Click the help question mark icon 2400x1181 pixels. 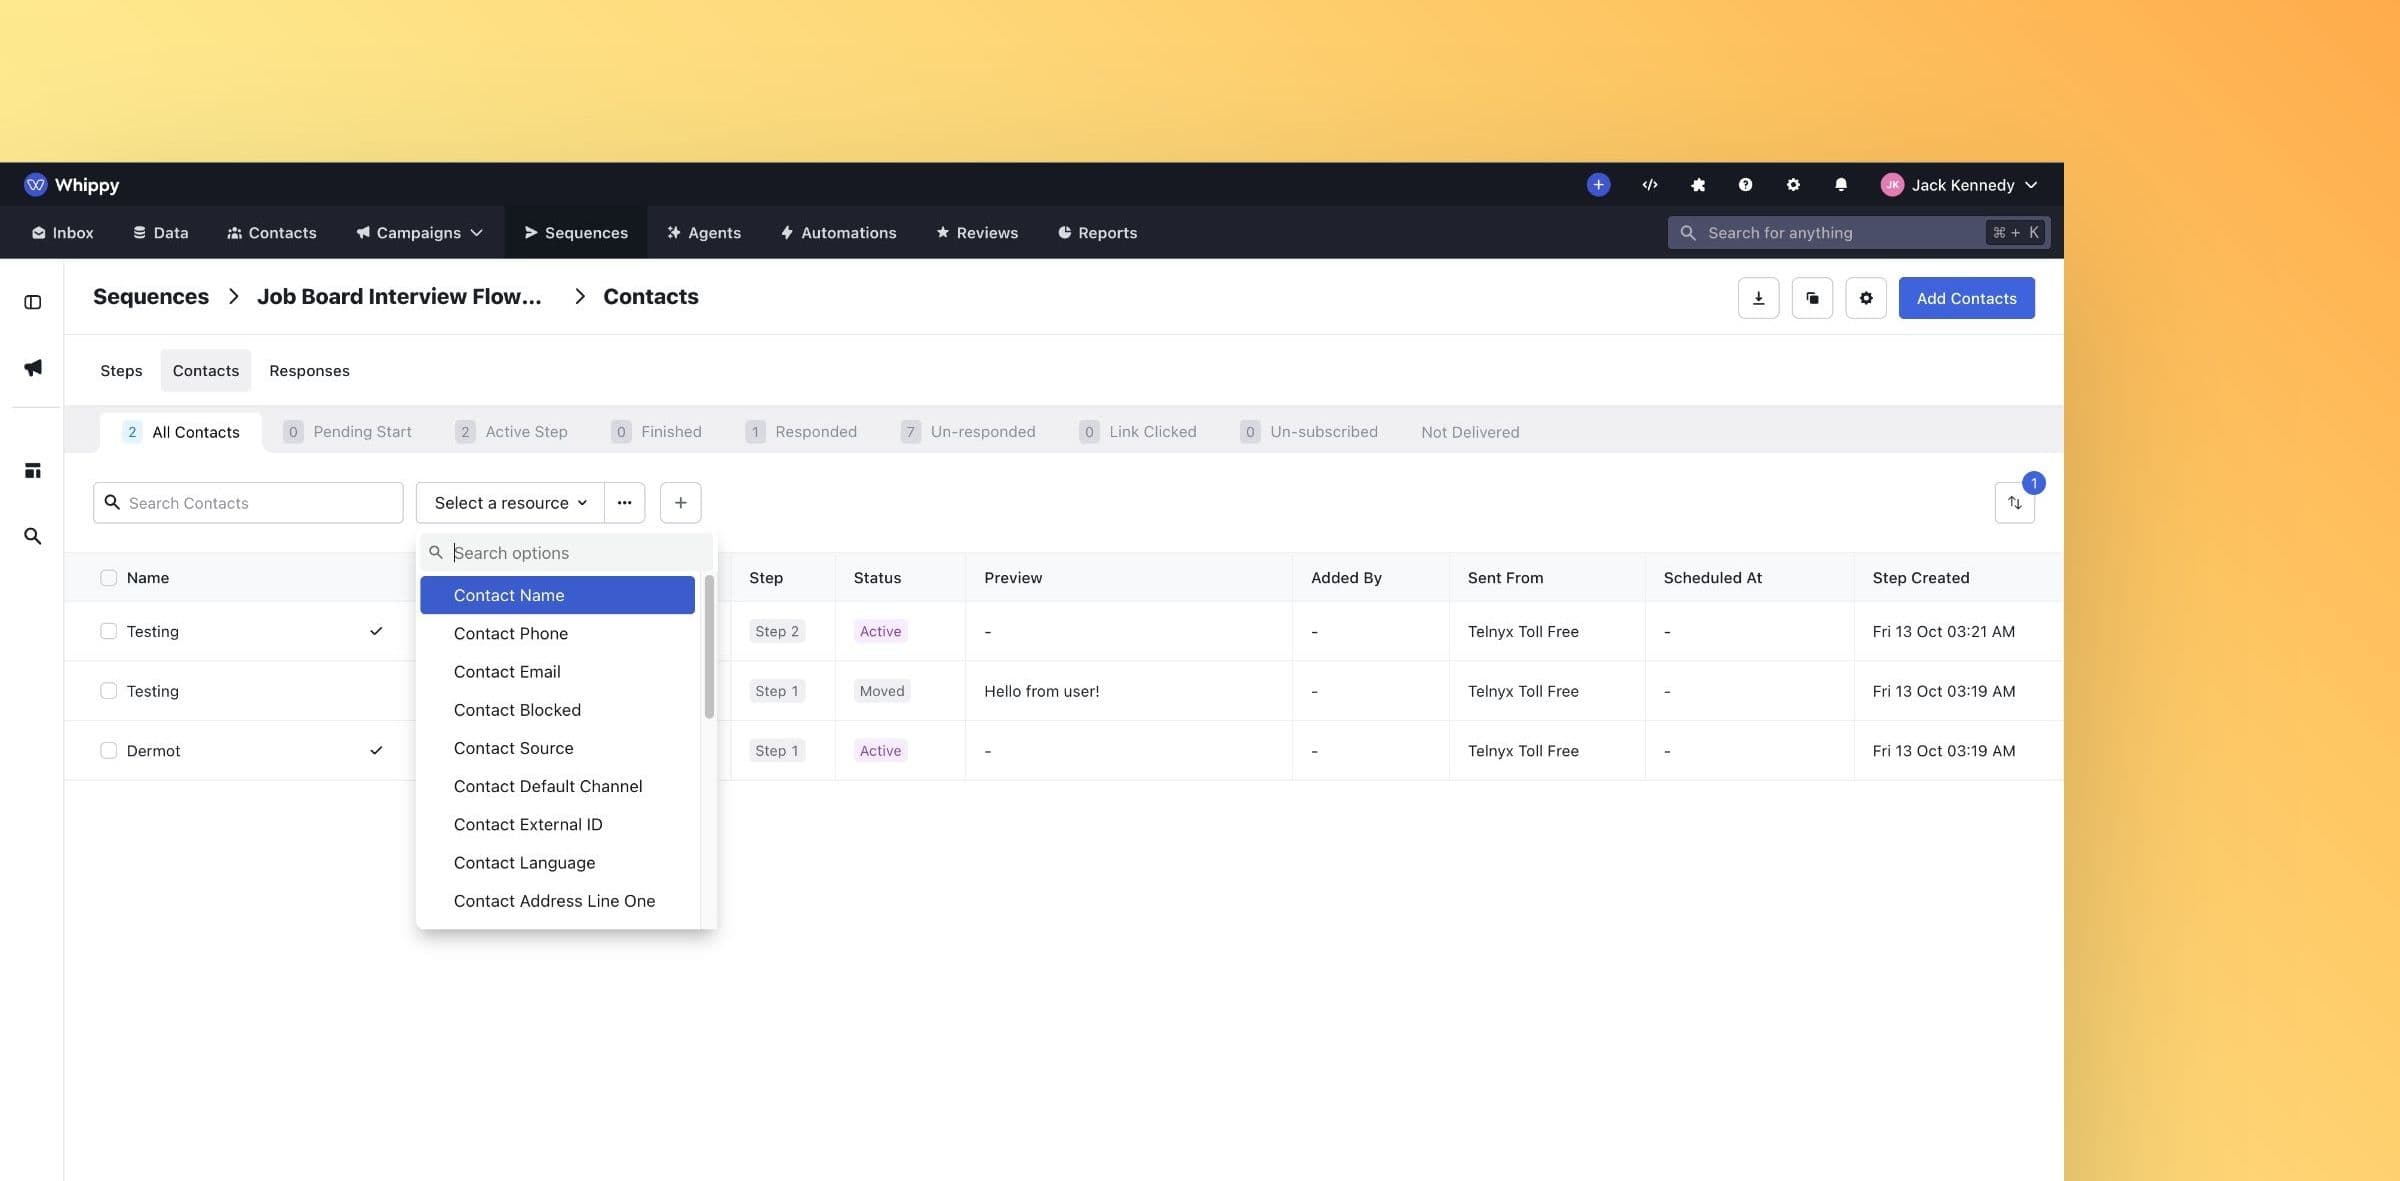tap(1745, 184)
